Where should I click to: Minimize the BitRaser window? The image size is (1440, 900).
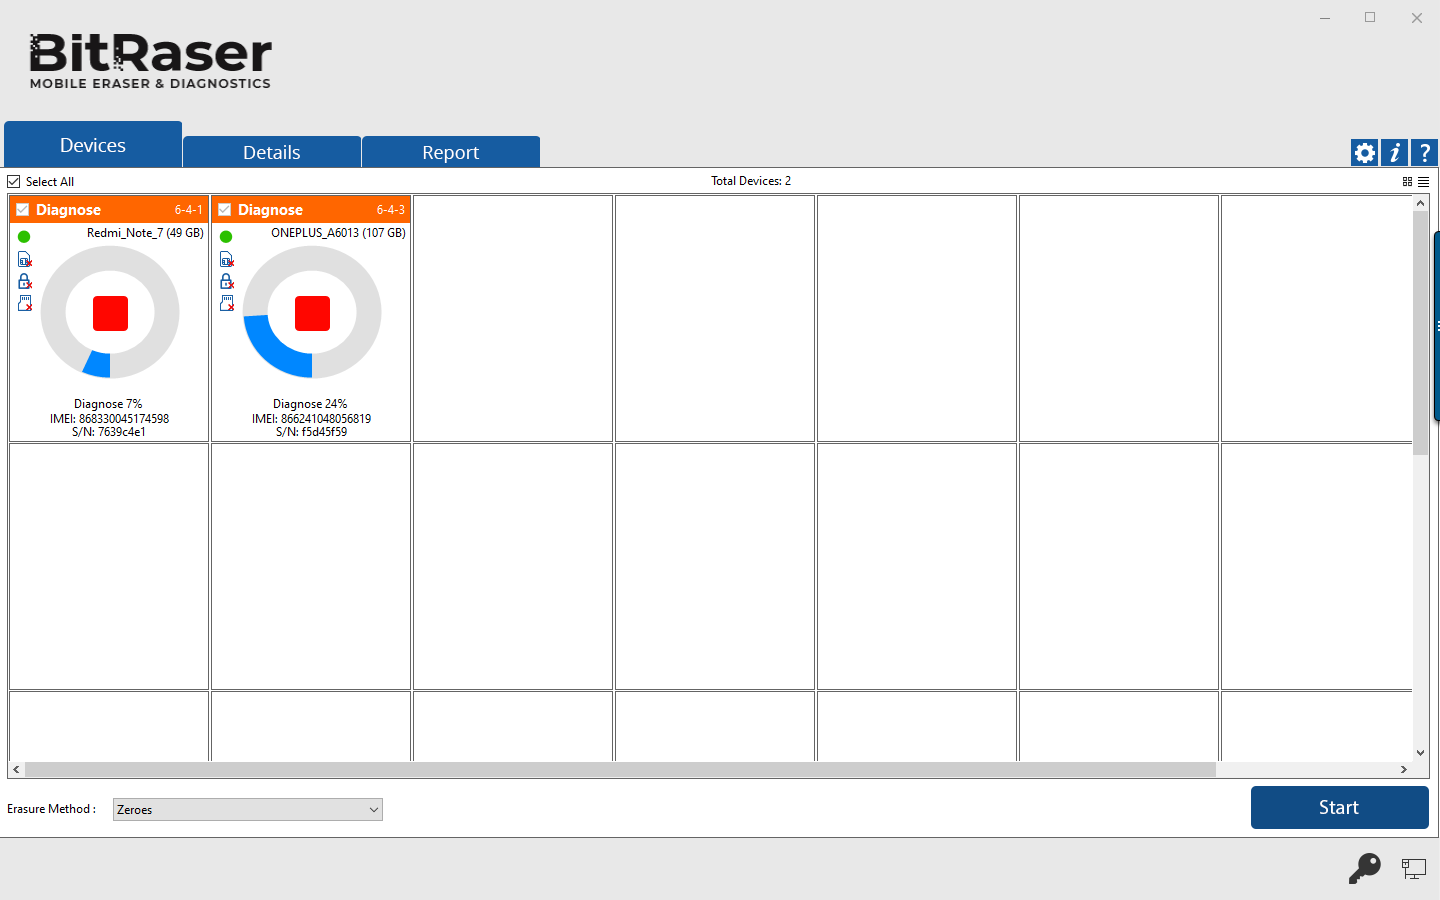tap(1324, 17)
